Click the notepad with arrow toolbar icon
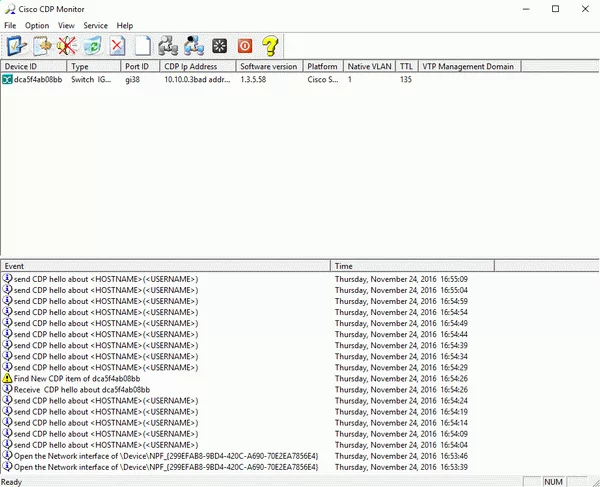Viewport: 600px width, 487px height. [x=42, y=46]
